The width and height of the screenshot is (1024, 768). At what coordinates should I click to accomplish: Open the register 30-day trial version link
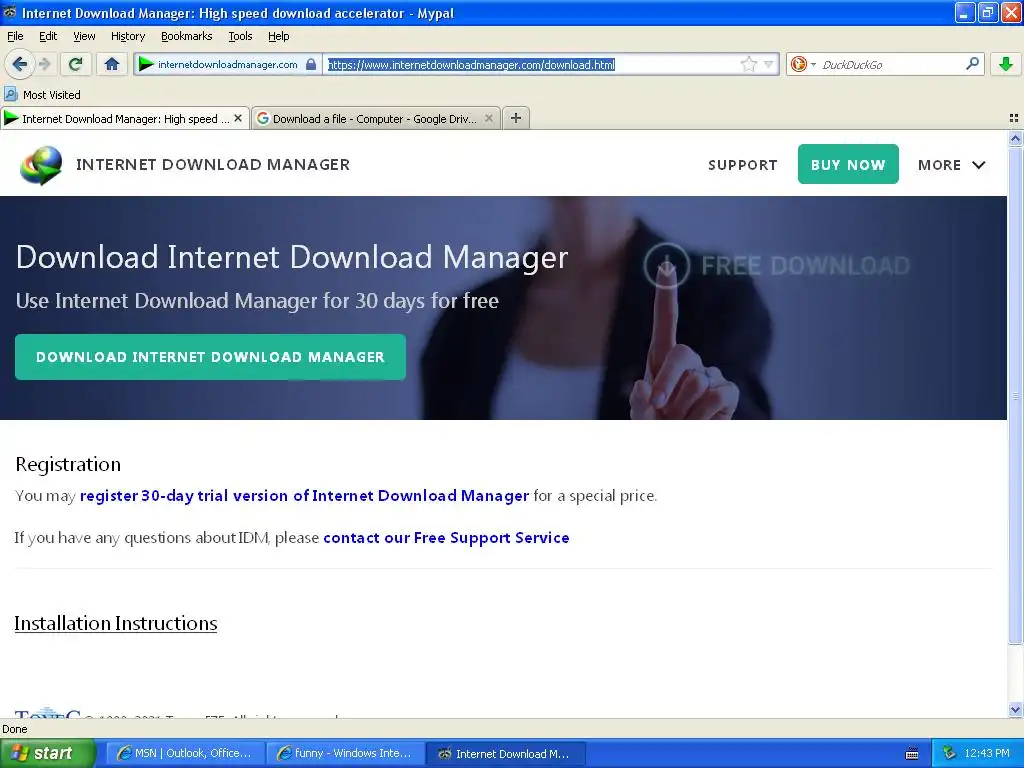click(304, 496)
